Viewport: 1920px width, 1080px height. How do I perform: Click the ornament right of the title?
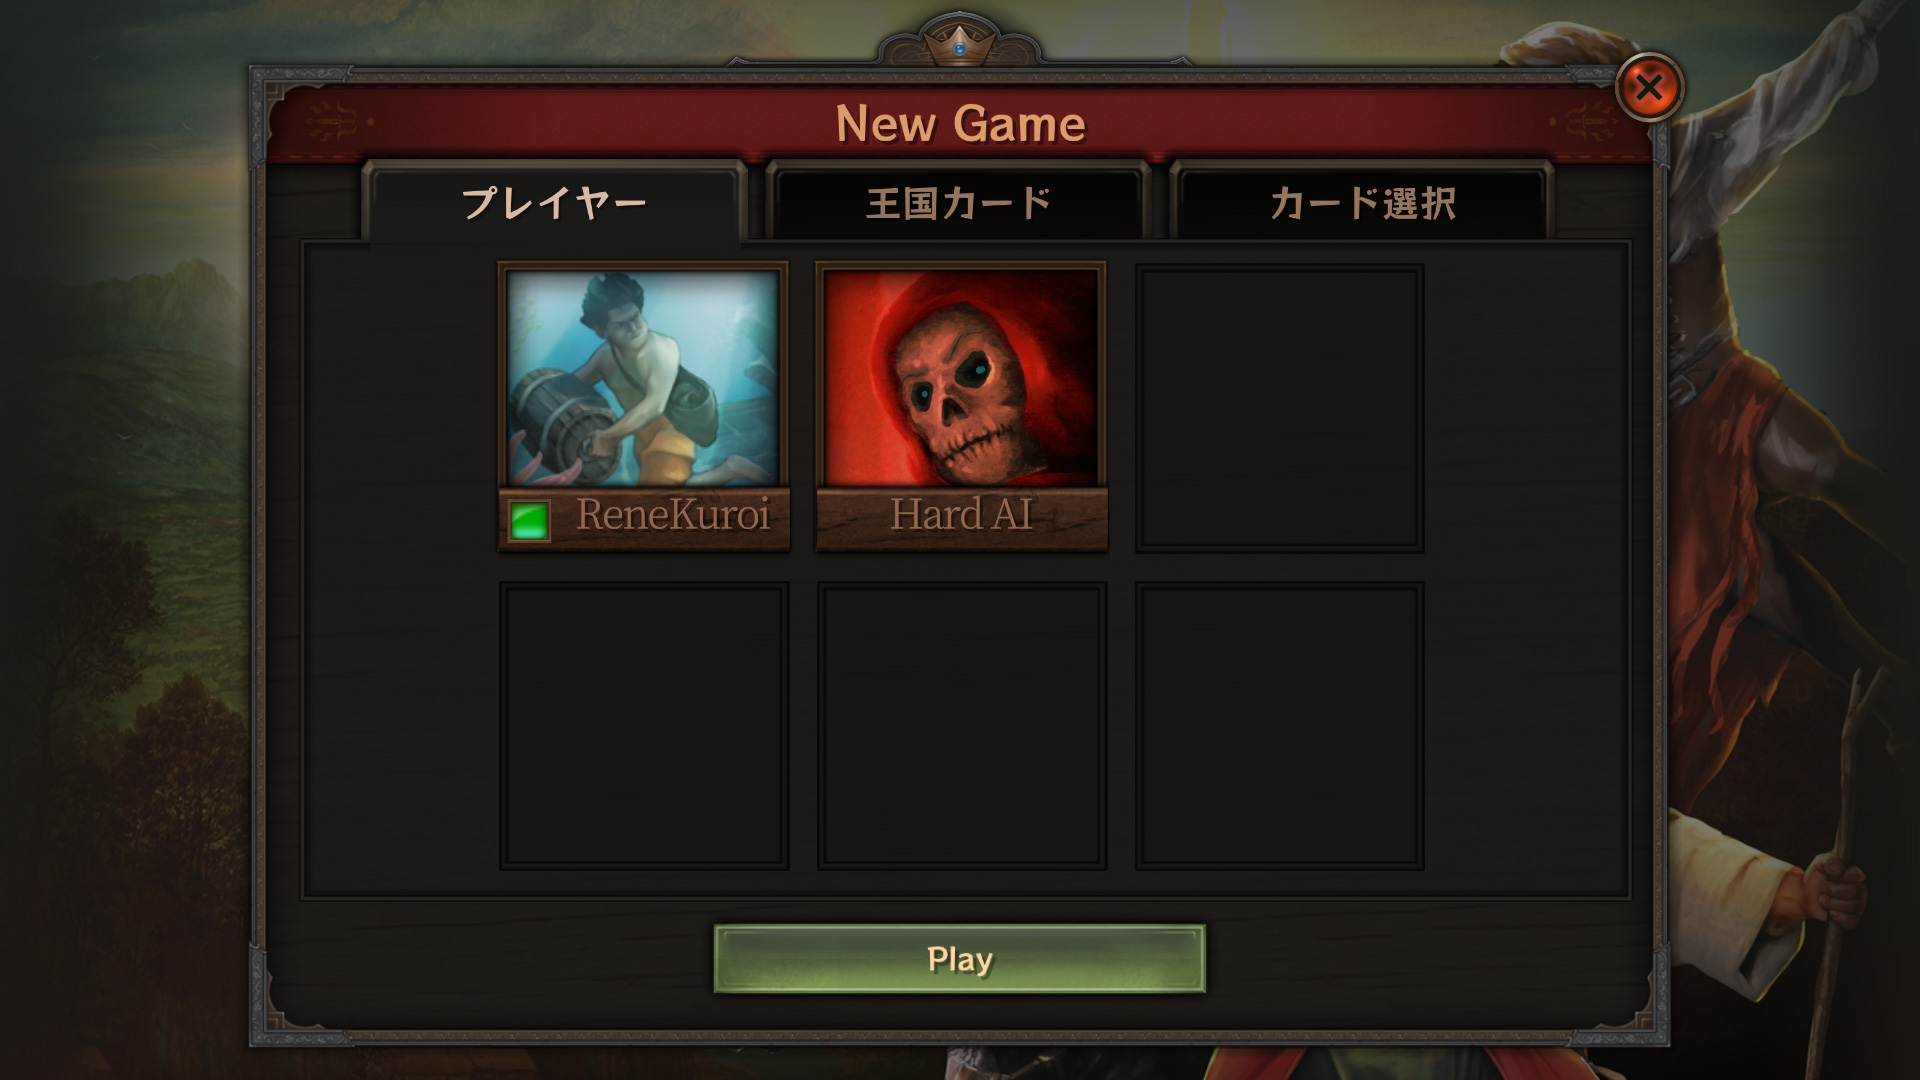click(1585, 122)
